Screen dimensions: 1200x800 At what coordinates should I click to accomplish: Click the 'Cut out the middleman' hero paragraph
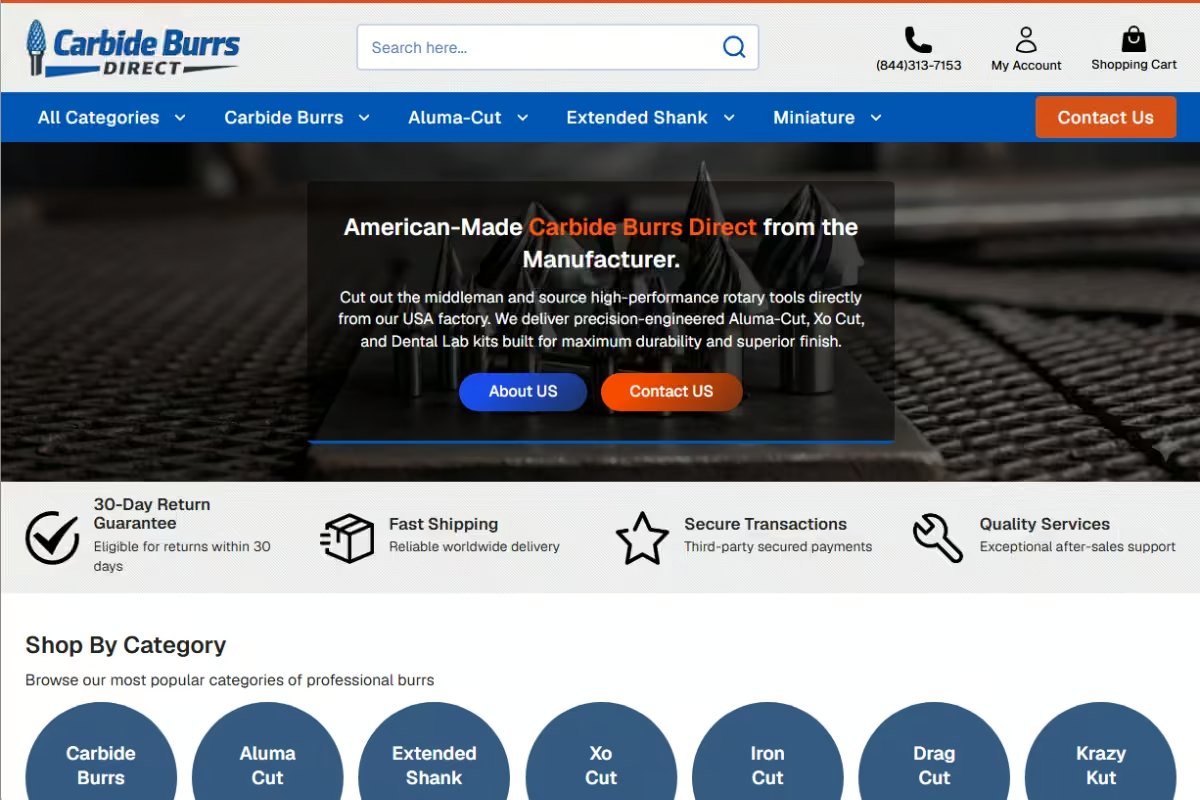point(601,319)
